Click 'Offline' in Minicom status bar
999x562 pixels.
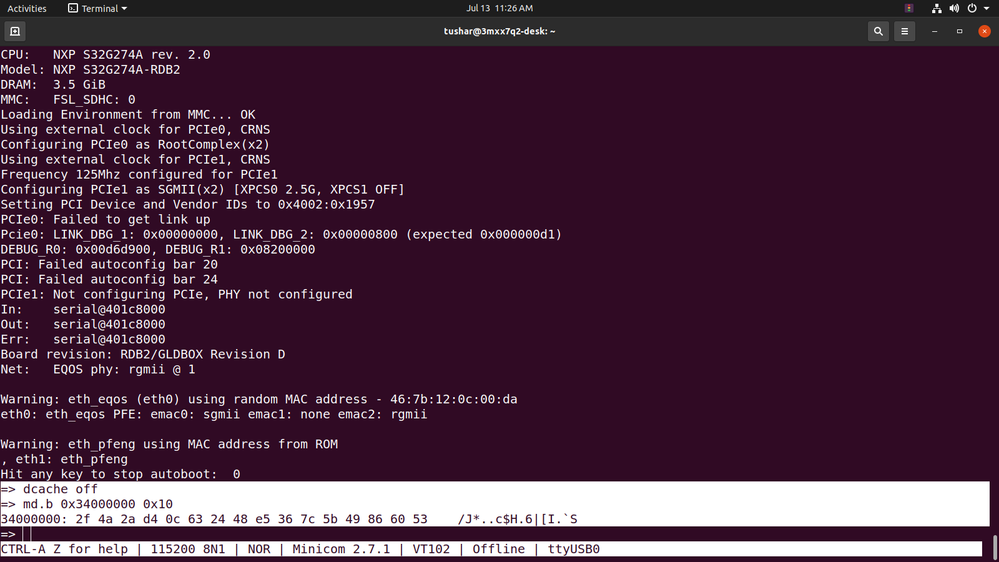click(x=499, y=549)
